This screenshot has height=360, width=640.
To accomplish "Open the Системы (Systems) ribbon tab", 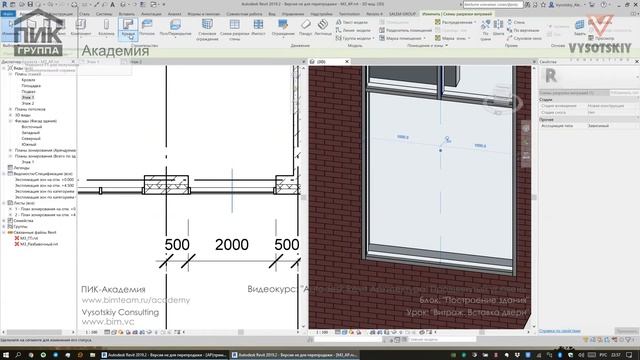I will pos(104,14).
